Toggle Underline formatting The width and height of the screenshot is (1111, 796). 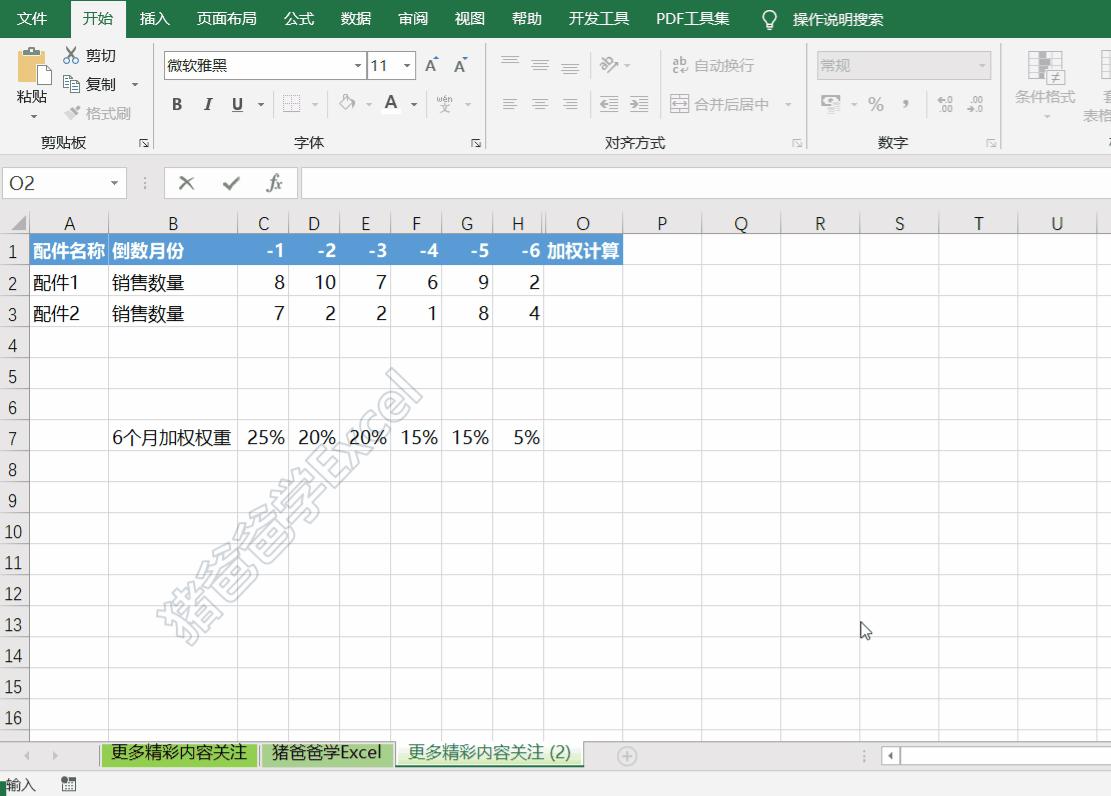(x=237, y=104)
